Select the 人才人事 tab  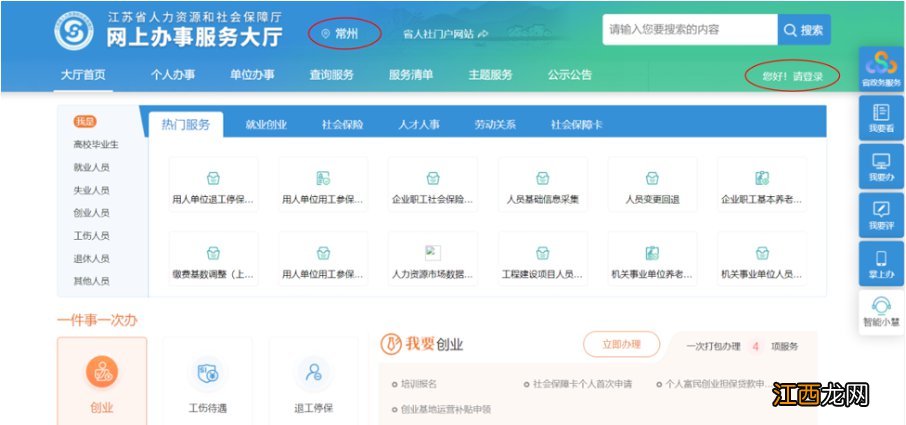click(x=418, y=124)
